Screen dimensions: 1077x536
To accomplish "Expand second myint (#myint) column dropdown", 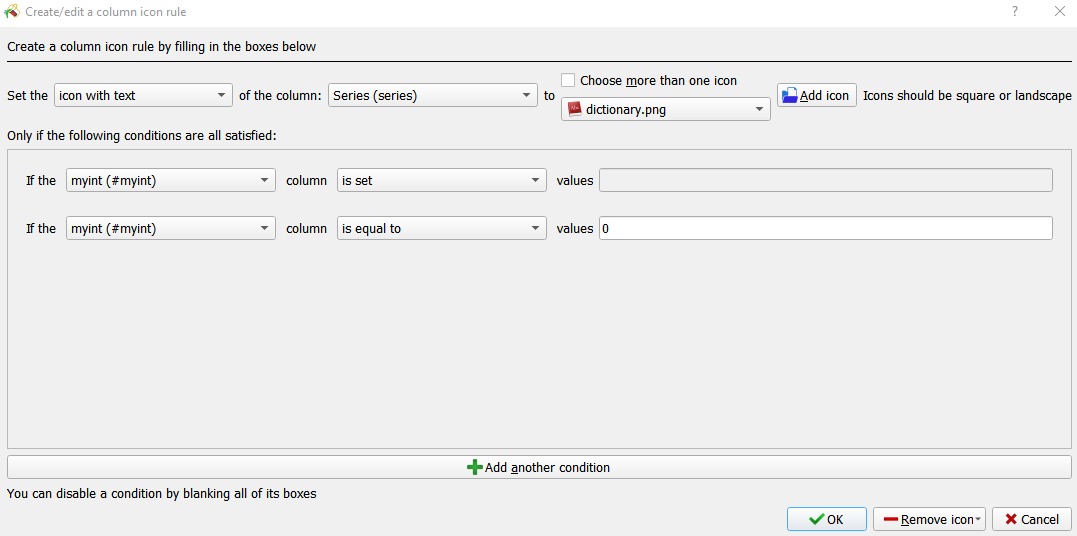I will click(170, 229).
